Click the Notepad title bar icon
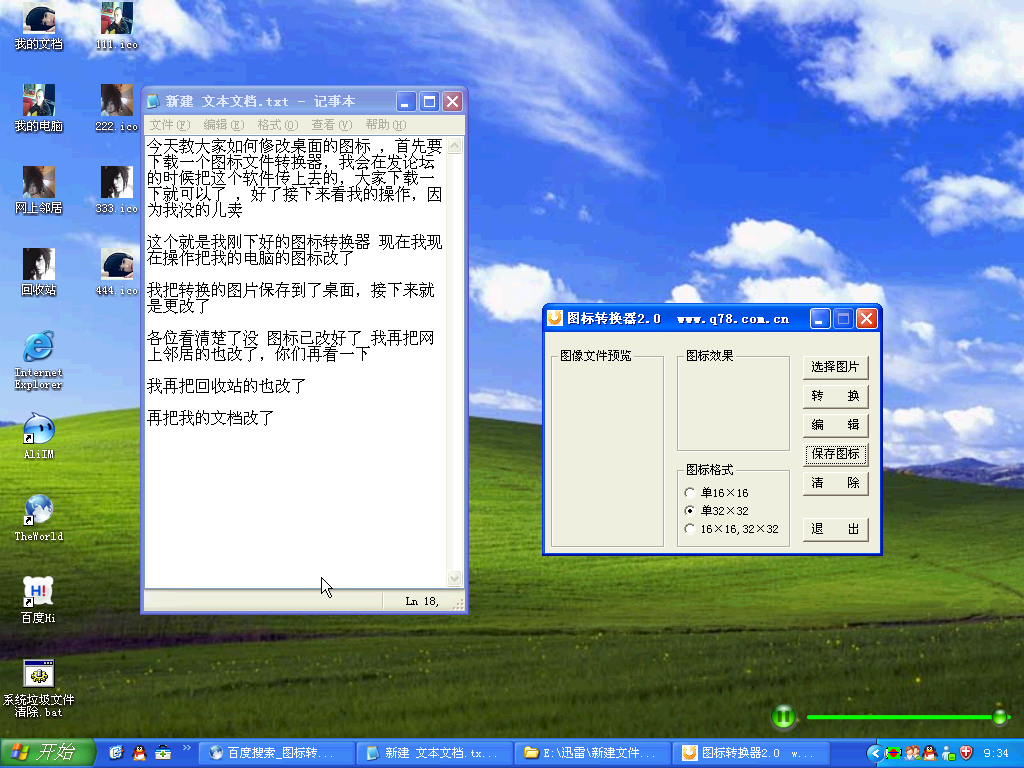 153,101
